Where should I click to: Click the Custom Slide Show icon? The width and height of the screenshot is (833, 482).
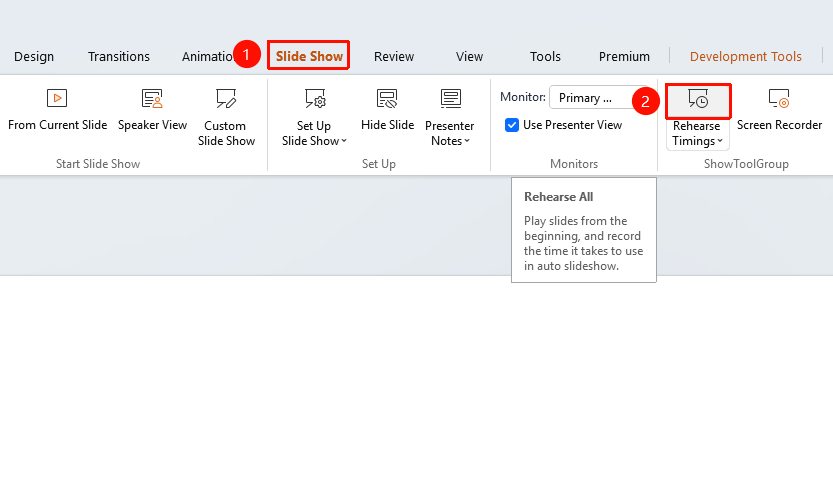[x=226, y=99]
